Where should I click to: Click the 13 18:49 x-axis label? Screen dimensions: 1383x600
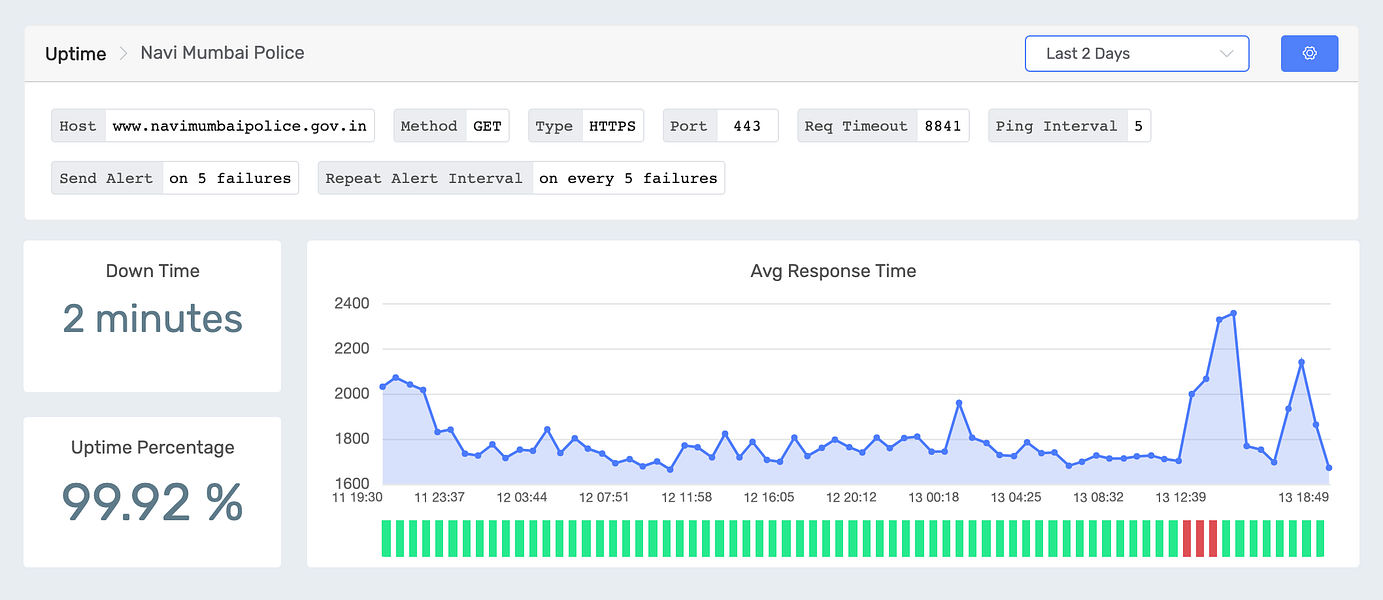tap(1303, 497)
